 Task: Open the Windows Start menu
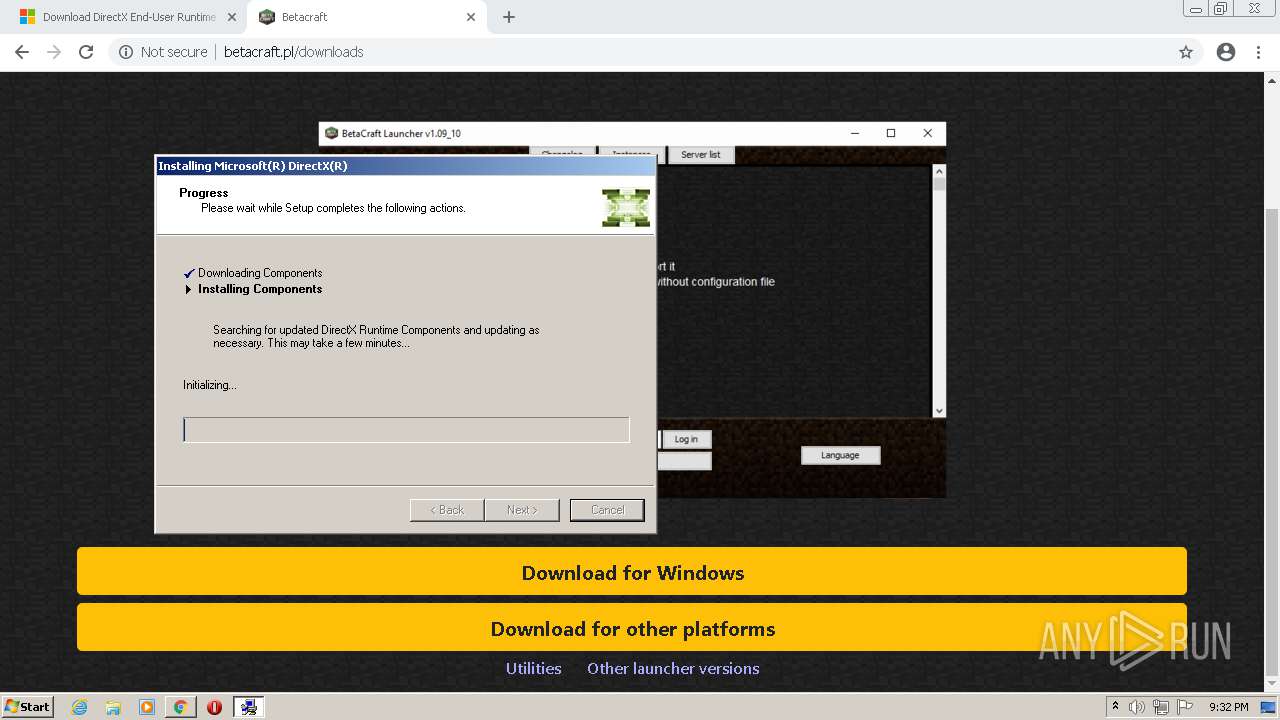tap(28, 706)
